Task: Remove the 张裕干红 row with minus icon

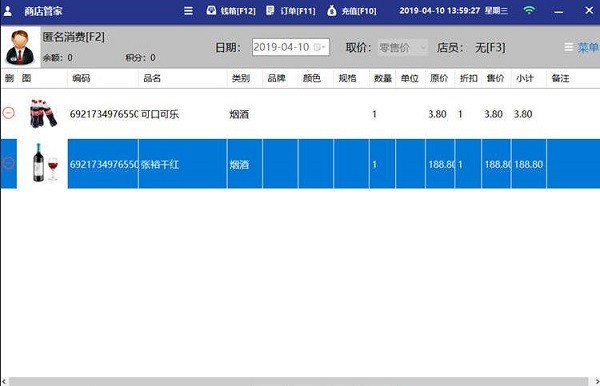Action: pos(8,163)
